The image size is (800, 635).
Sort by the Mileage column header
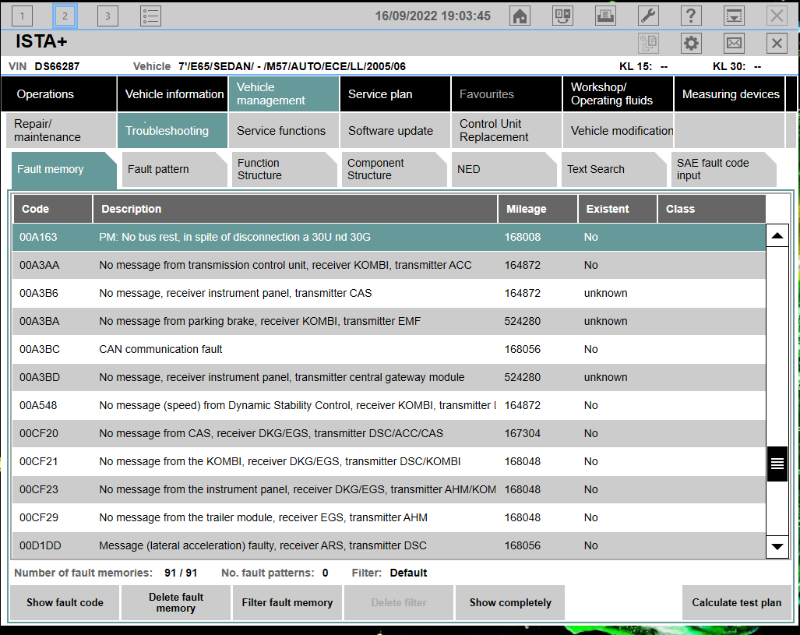click(x=538, y=209)
